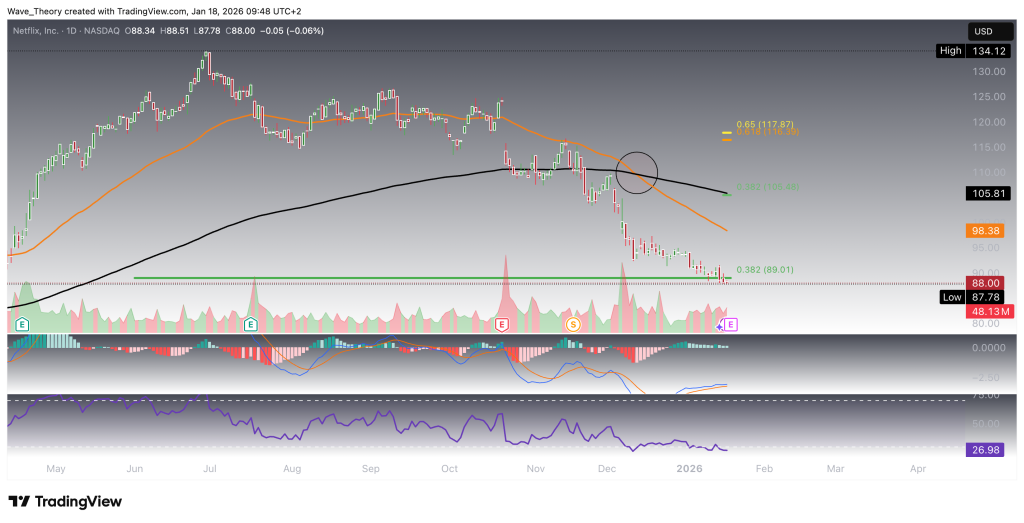Click the Mar label on the time axis

[x=835, y=469]
